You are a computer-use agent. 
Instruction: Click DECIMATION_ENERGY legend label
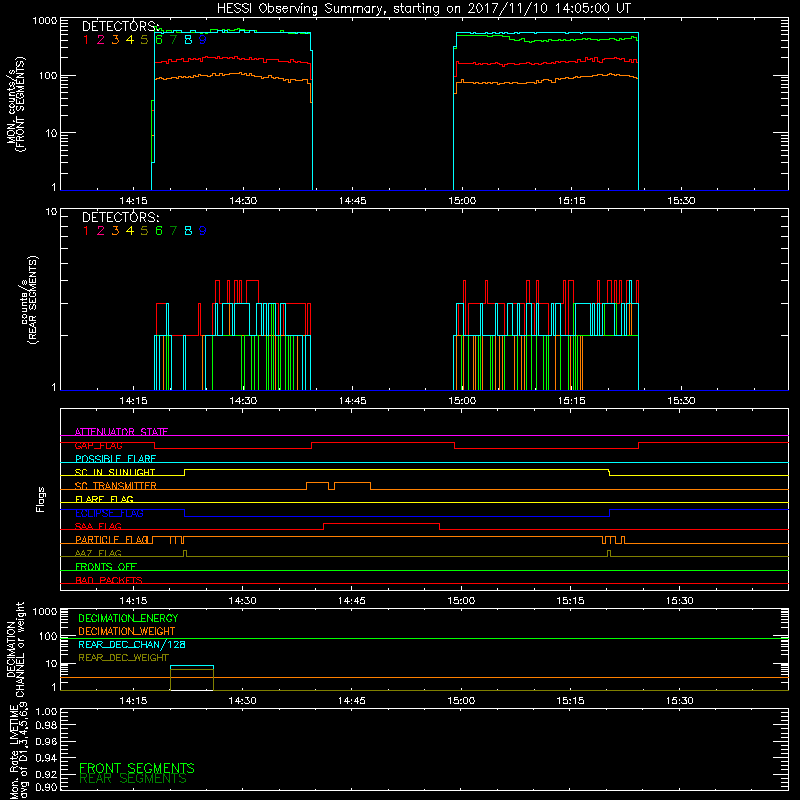click(x=128, y=618)
